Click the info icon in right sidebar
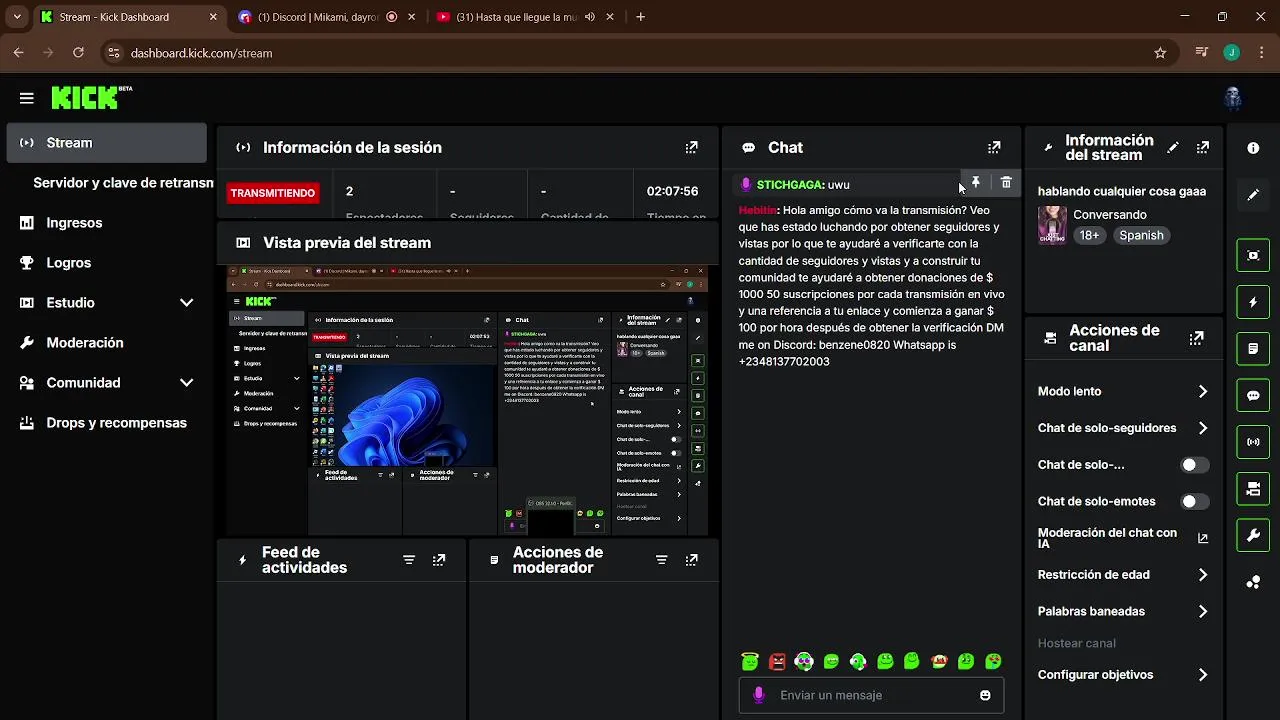Viewport: 1280px width, 720px height. click(1253, 148)
